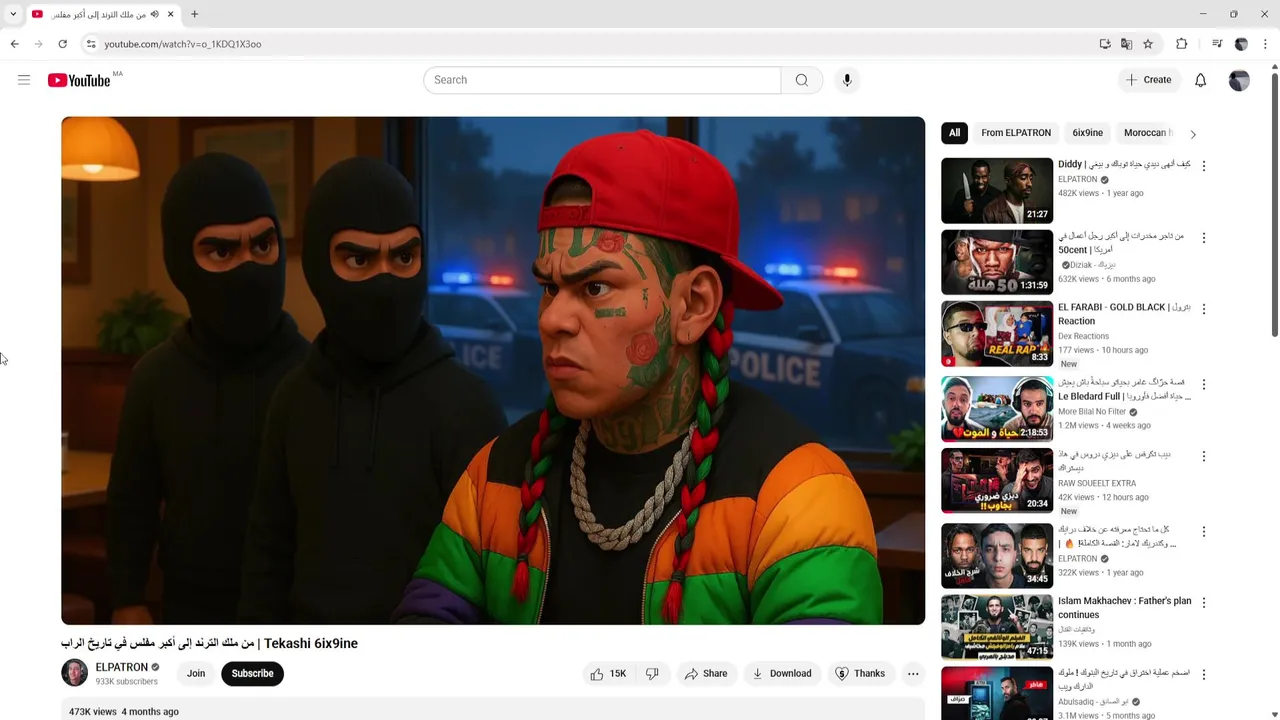Open Diddy video thumbnail 21:27
Viewport: 1280px width, 720px height.
997,190
